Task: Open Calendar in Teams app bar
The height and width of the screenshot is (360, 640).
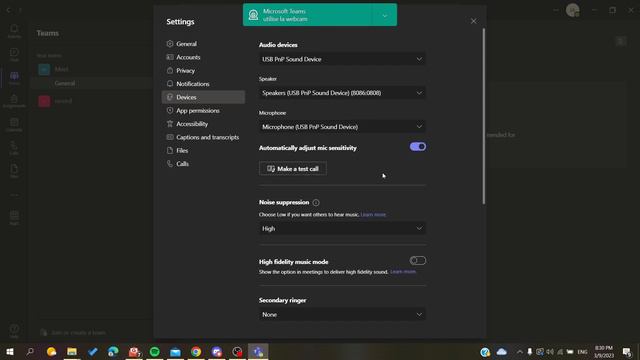Action: [x=14, y=124]
